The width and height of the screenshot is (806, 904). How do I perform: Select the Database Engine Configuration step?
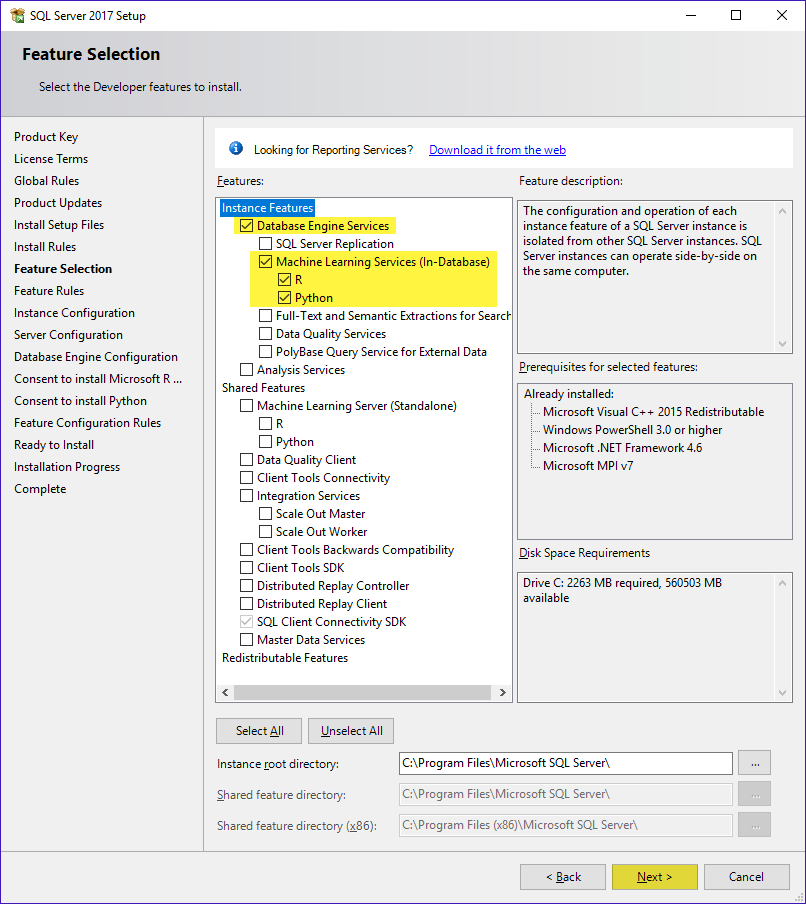click(96, 356)
